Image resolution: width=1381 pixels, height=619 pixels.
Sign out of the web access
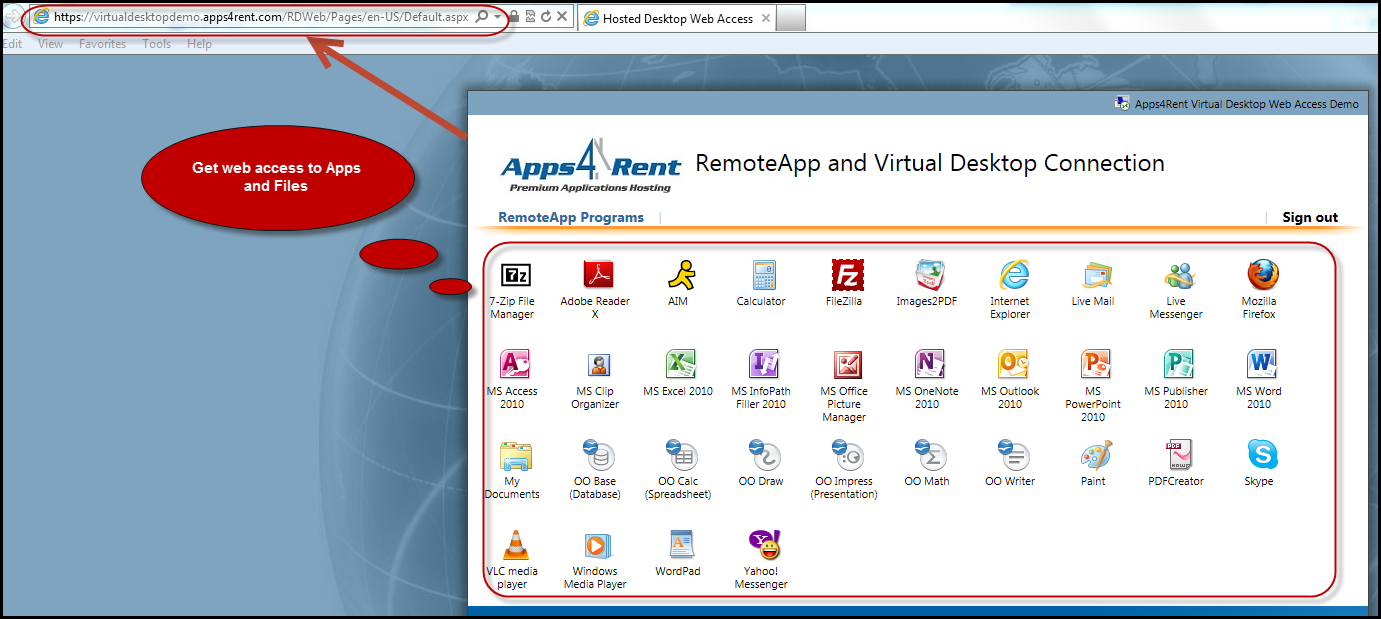pyautogui.click(x=1310, y=217)
